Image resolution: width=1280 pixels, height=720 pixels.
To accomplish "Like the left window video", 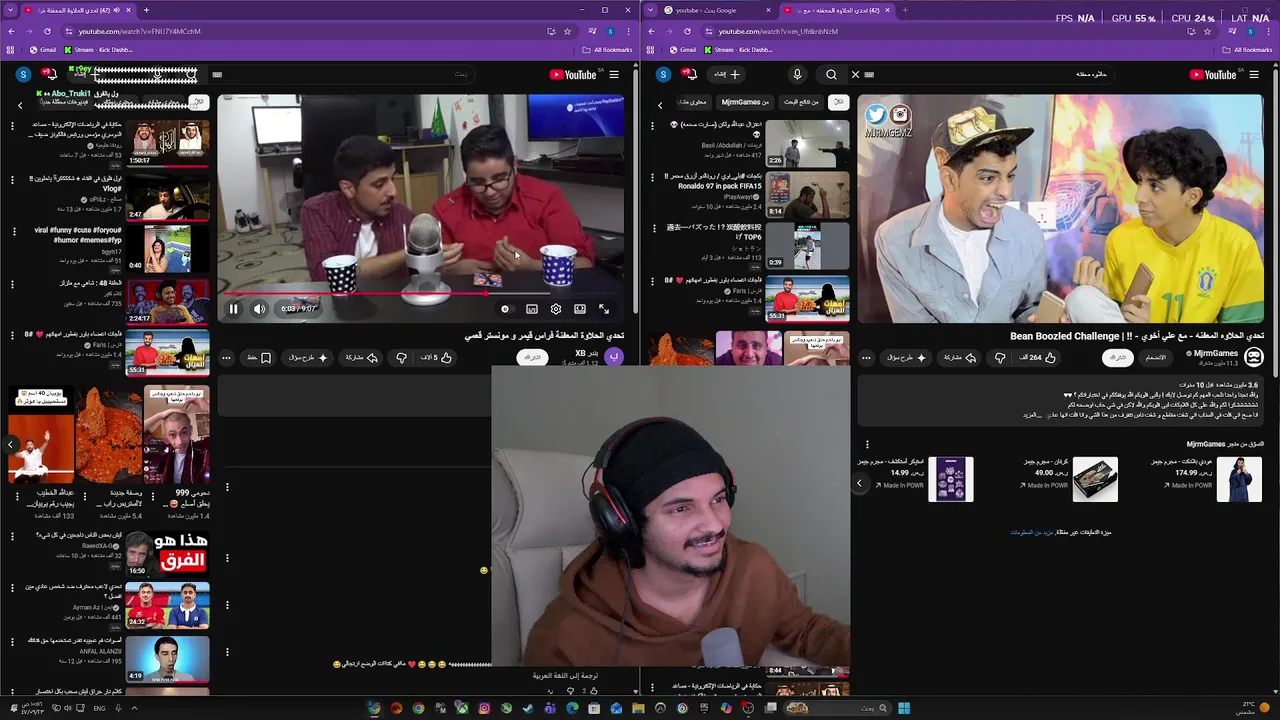I will click(x=436, y=357).
